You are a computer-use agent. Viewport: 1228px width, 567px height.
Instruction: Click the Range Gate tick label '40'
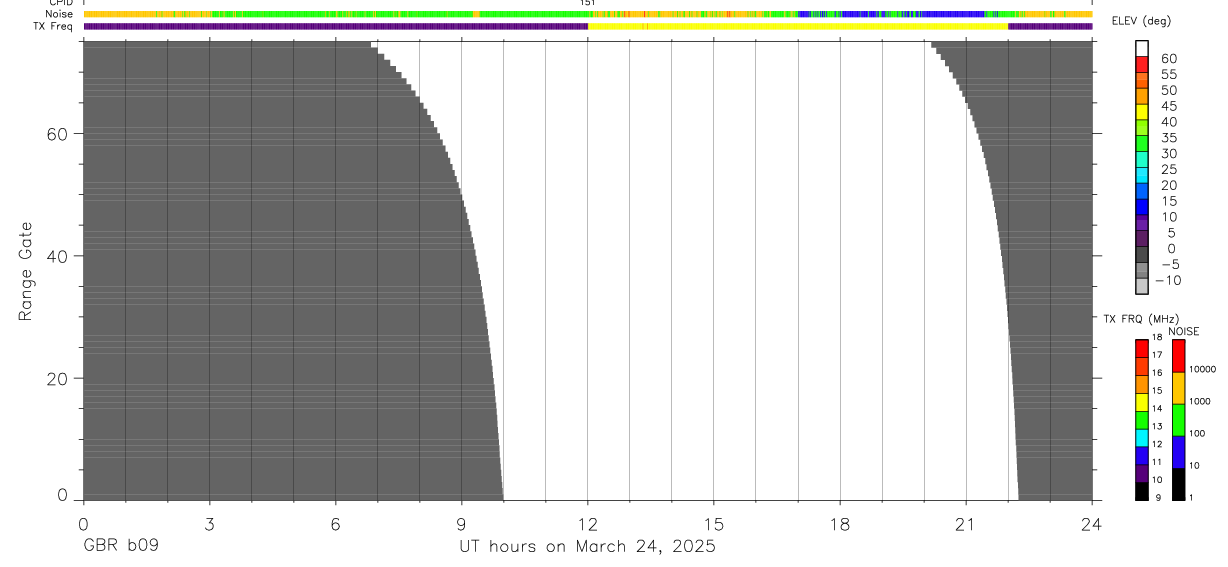(58, 256)
